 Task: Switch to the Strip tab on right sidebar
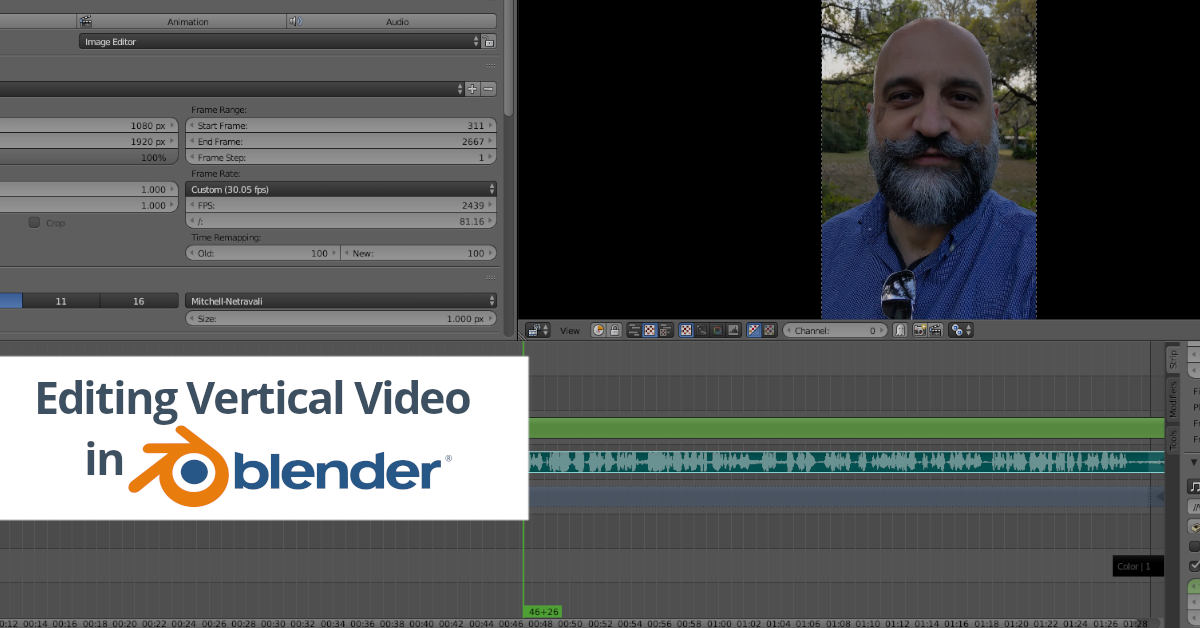tap(1172, 360)
